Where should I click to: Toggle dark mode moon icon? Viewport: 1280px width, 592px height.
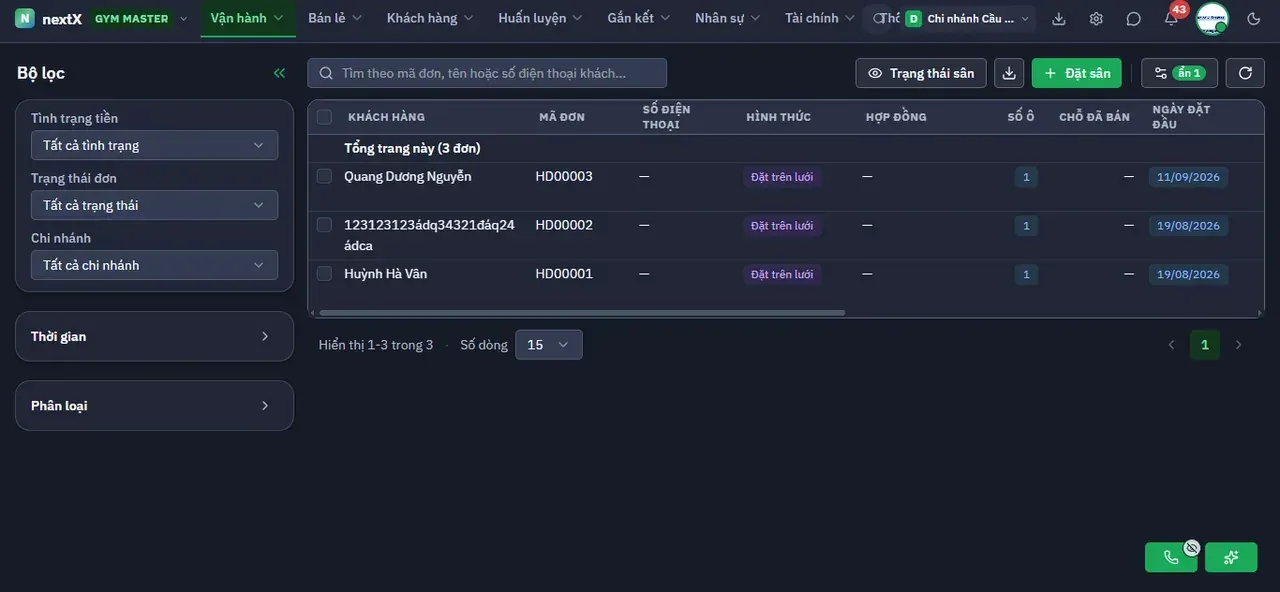(1254, 18)
